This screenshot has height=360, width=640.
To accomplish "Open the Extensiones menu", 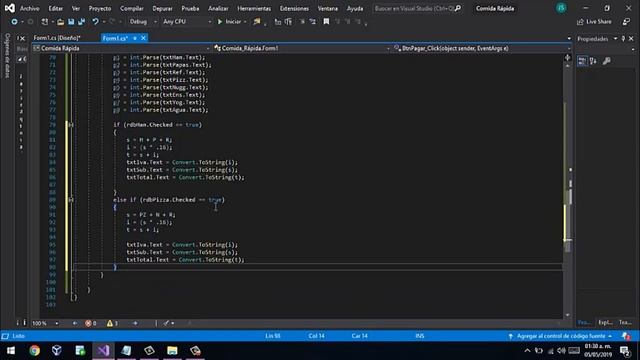I will (294, 8).
